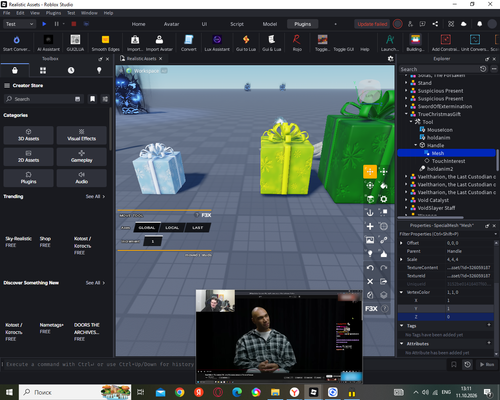The width and height of the screenshot is (500, 400).
Task: Click the blue Play test button
Action: point(44,24)
